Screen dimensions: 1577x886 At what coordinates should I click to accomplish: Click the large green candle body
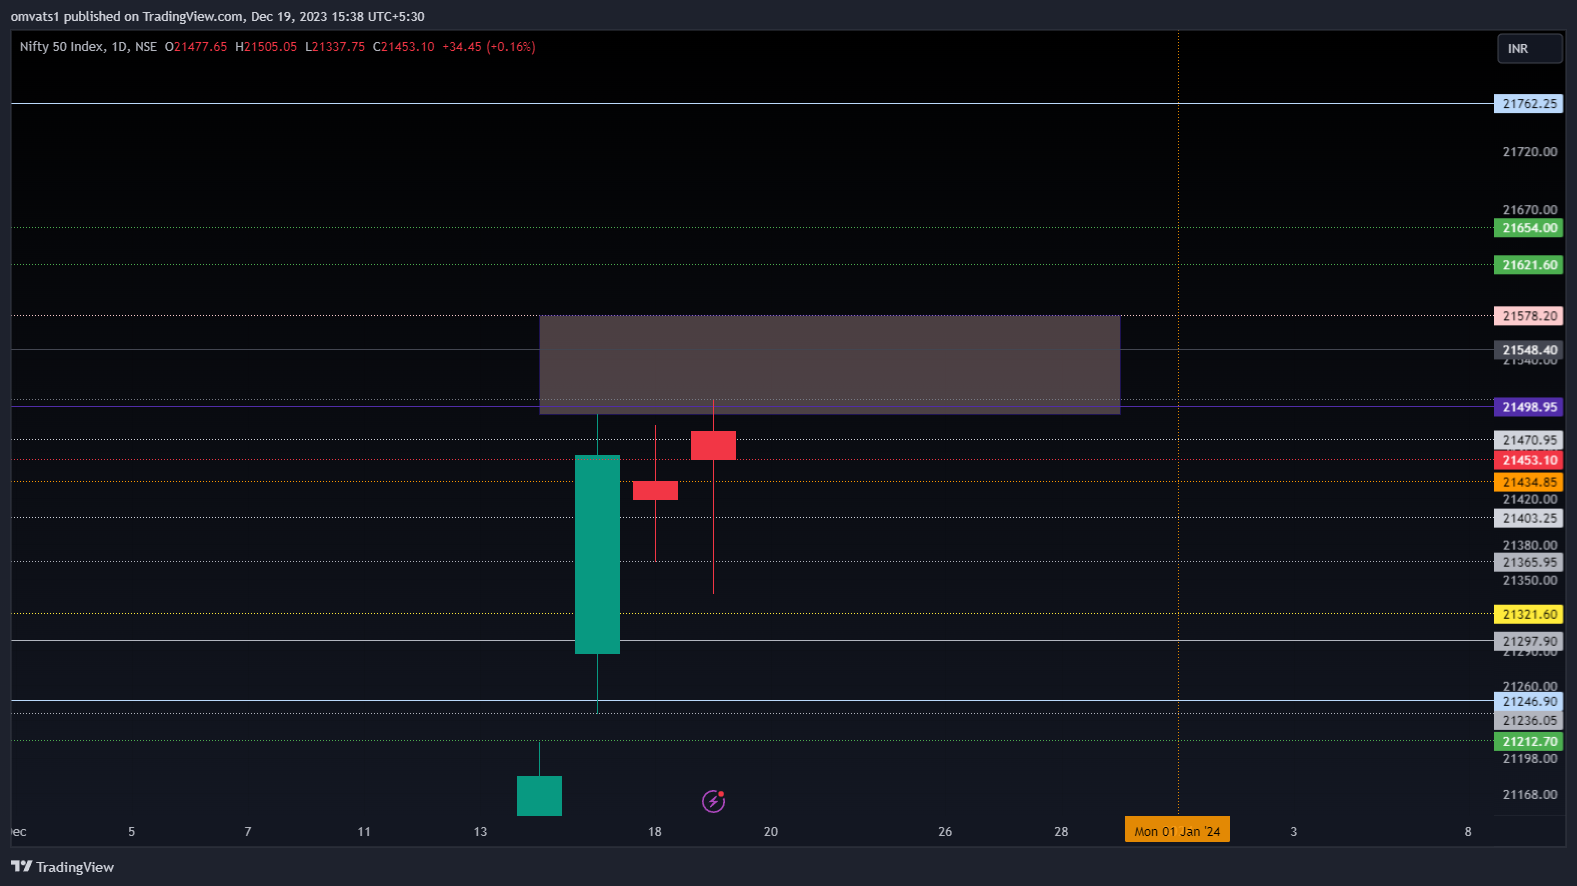pyautogui.click(x=597, y=554)
